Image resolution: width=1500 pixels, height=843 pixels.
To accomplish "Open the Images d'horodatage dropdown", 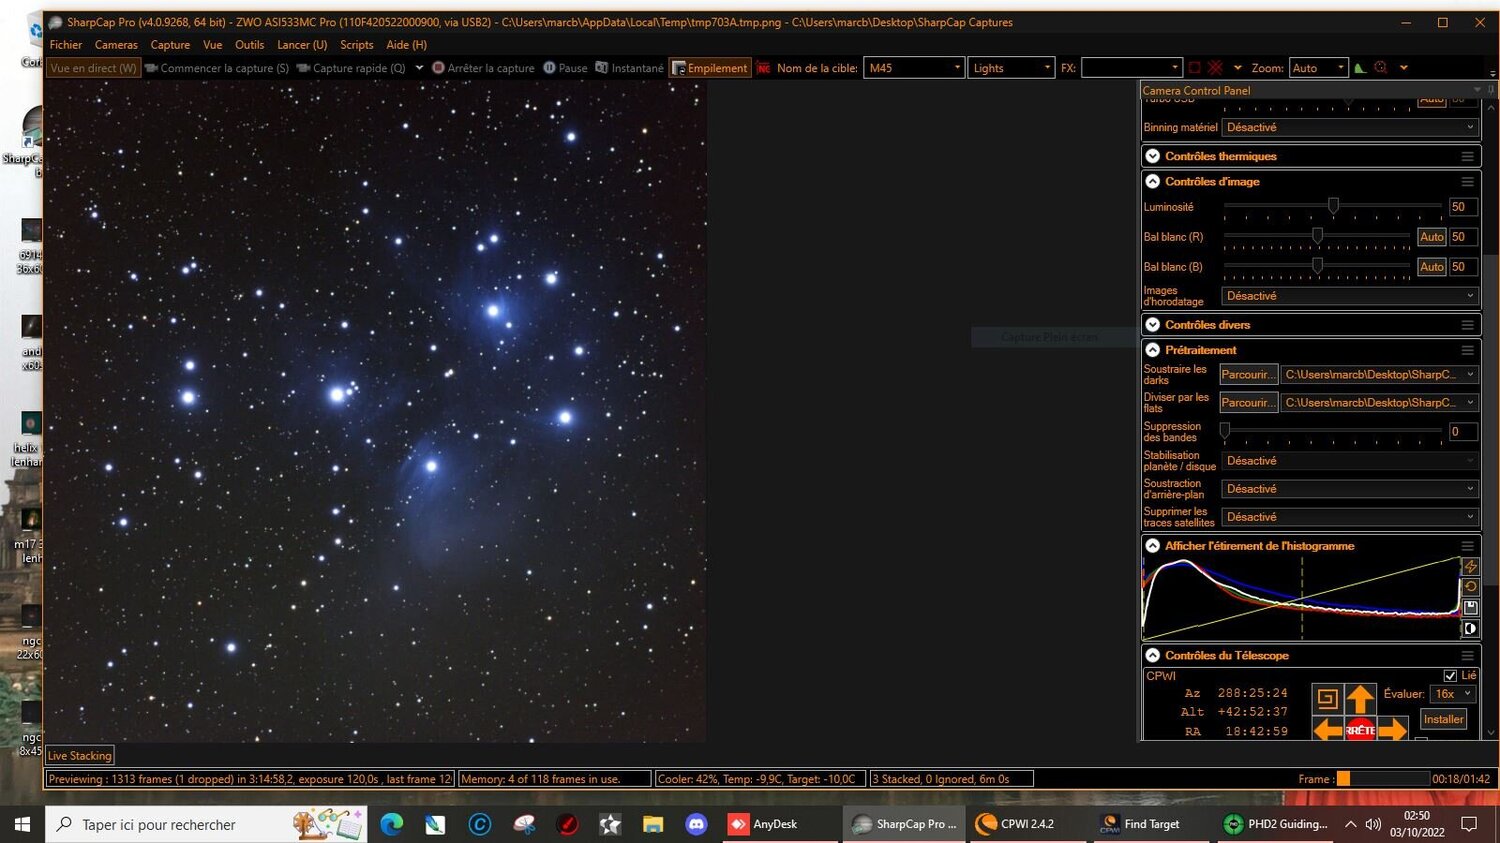I will (x=1349, y=296).
